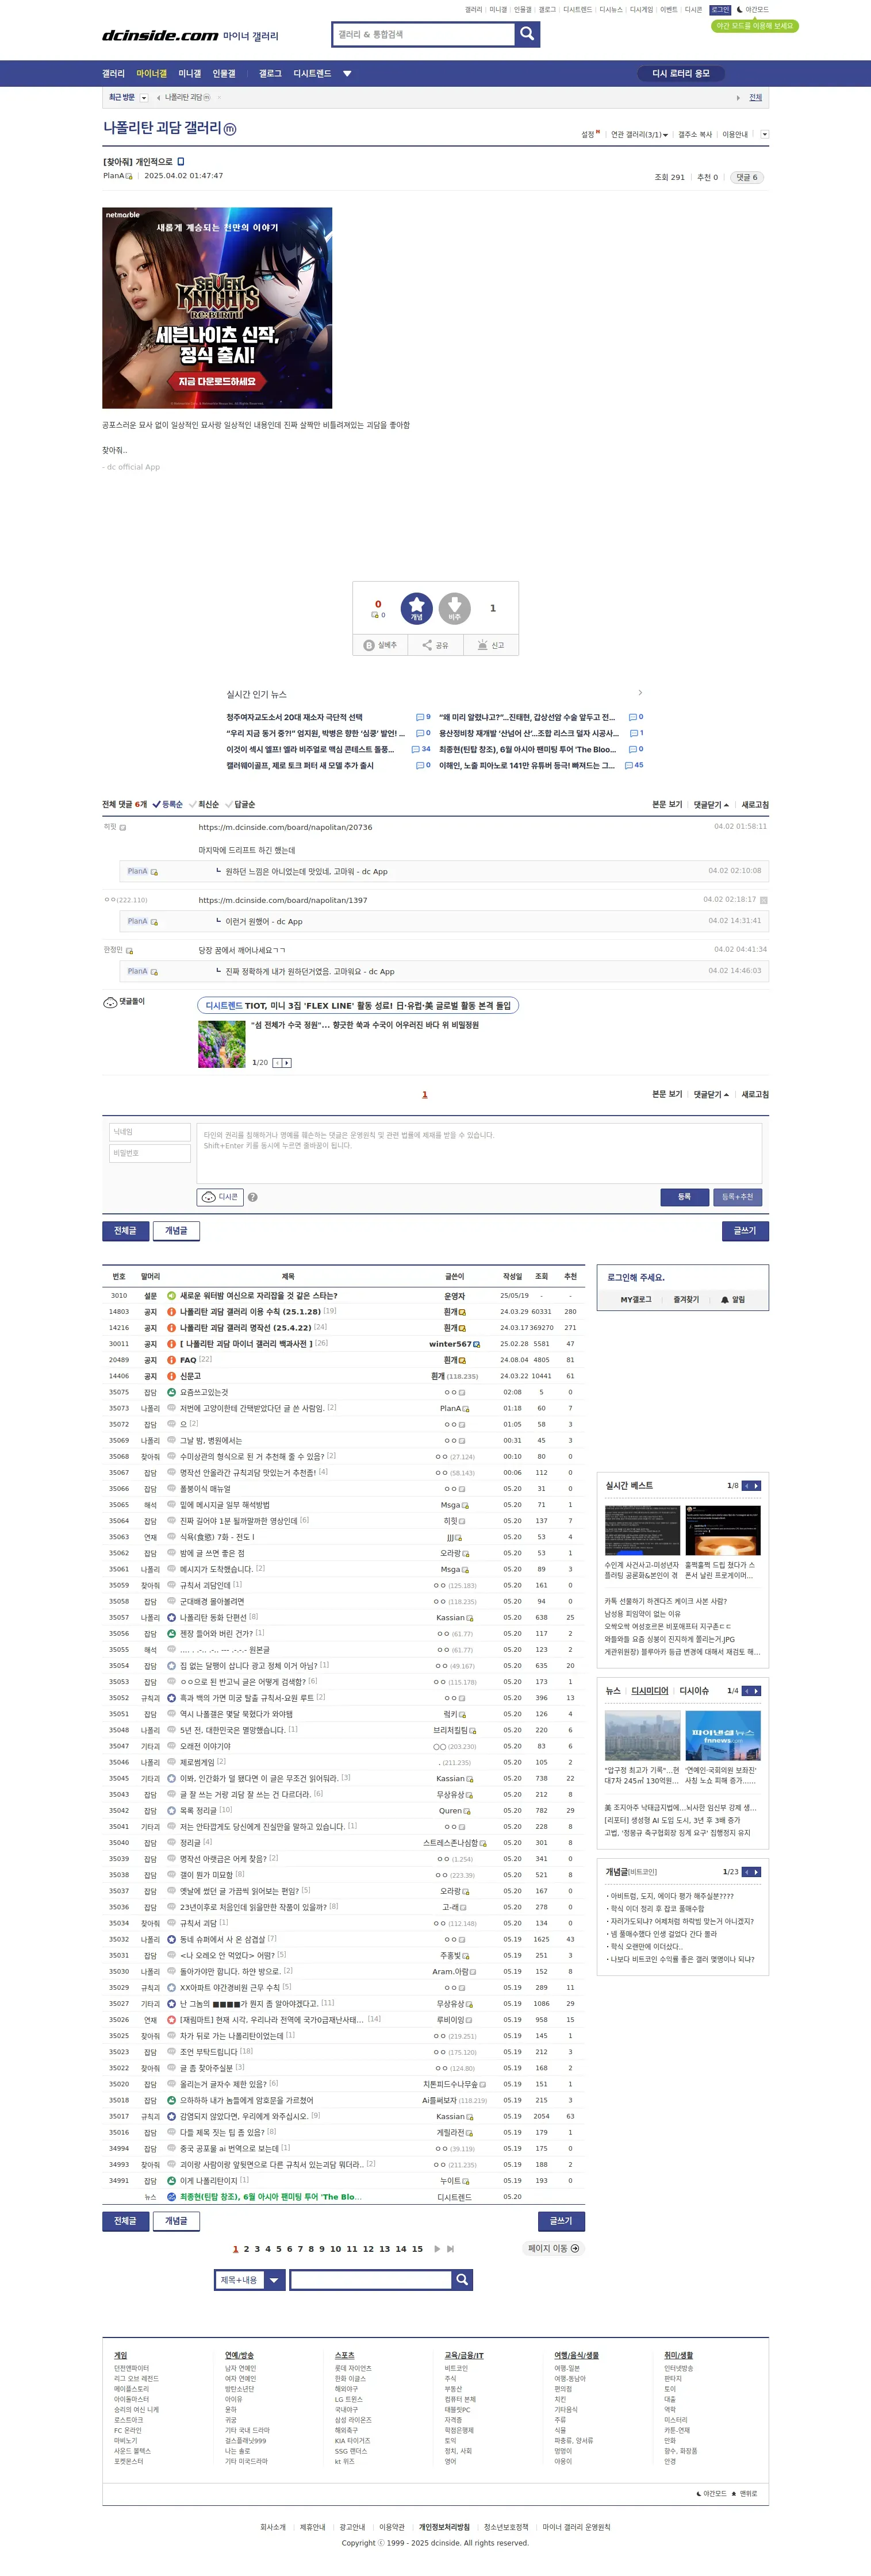The image size is (871, 2576).
Task: Click the upper 글쓰기 write button
Action: [x=745, y=1231]
